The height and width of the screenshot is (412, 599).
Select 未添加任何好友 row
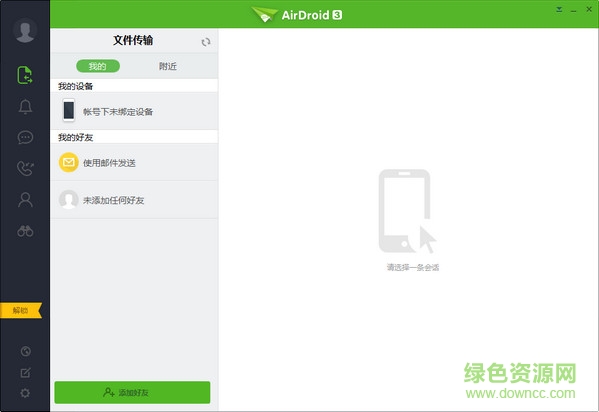point(134,200)
